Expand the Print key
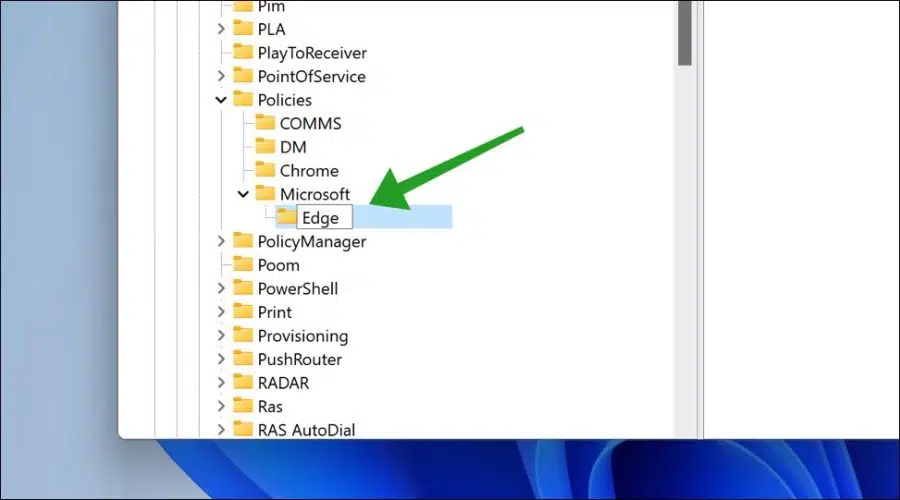 pyautogui.click(x=221, y=312)
